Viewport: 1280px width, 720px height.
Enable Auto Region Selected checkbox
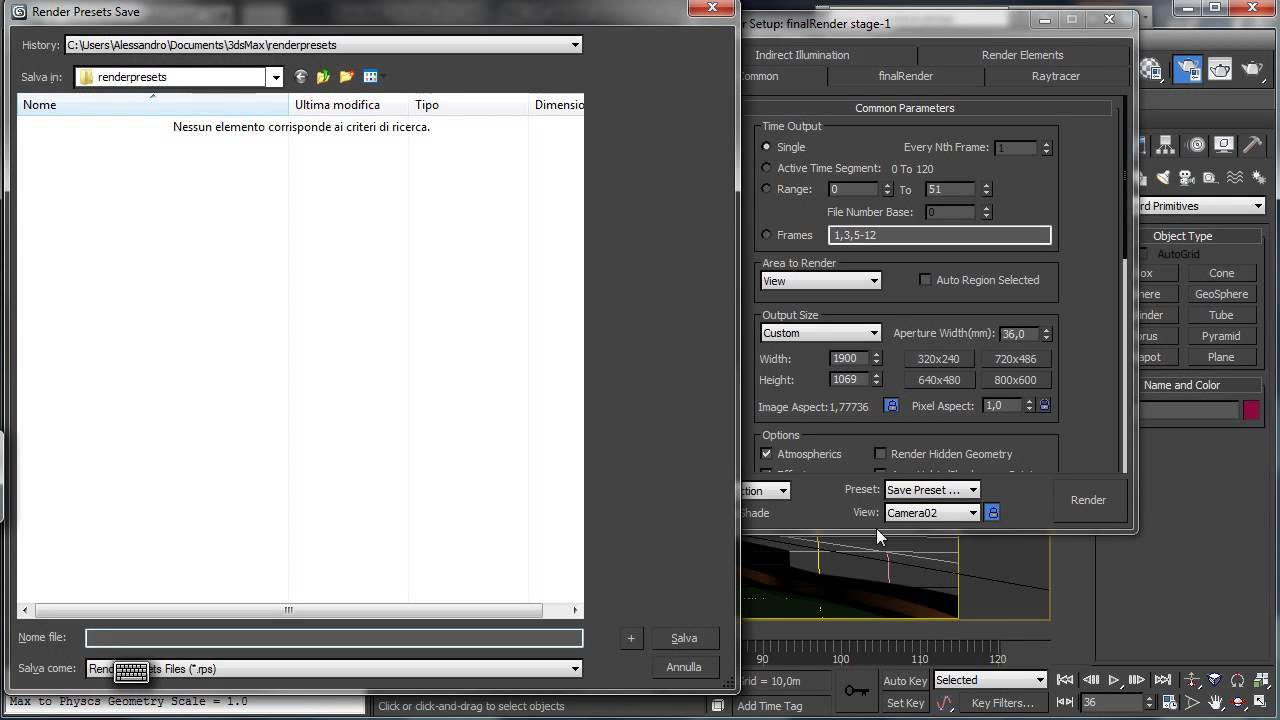(x=925, y=280)
